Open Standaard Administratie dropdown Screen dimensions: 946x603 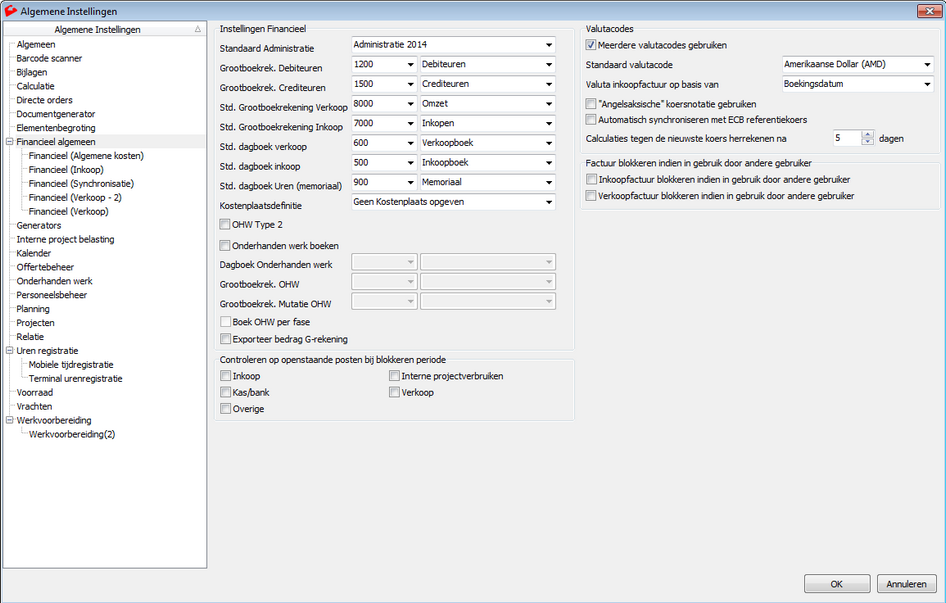pyautogui.click(x=549, y=45)
